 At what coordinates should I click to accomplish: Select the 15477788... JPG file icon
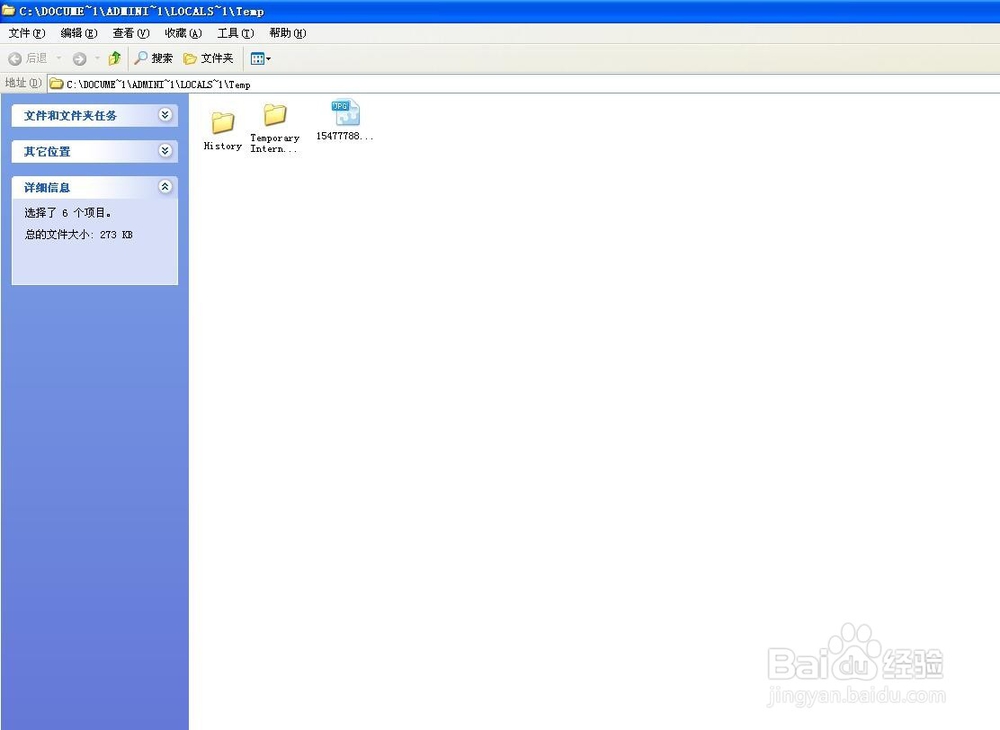point(345,113)
